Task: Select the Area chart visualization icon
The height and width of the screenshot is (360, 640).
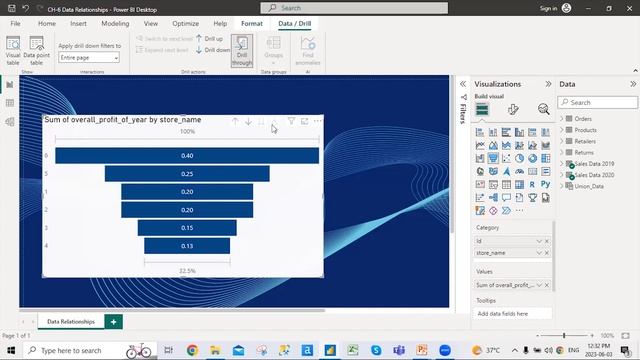Action: tap(493, 145)
